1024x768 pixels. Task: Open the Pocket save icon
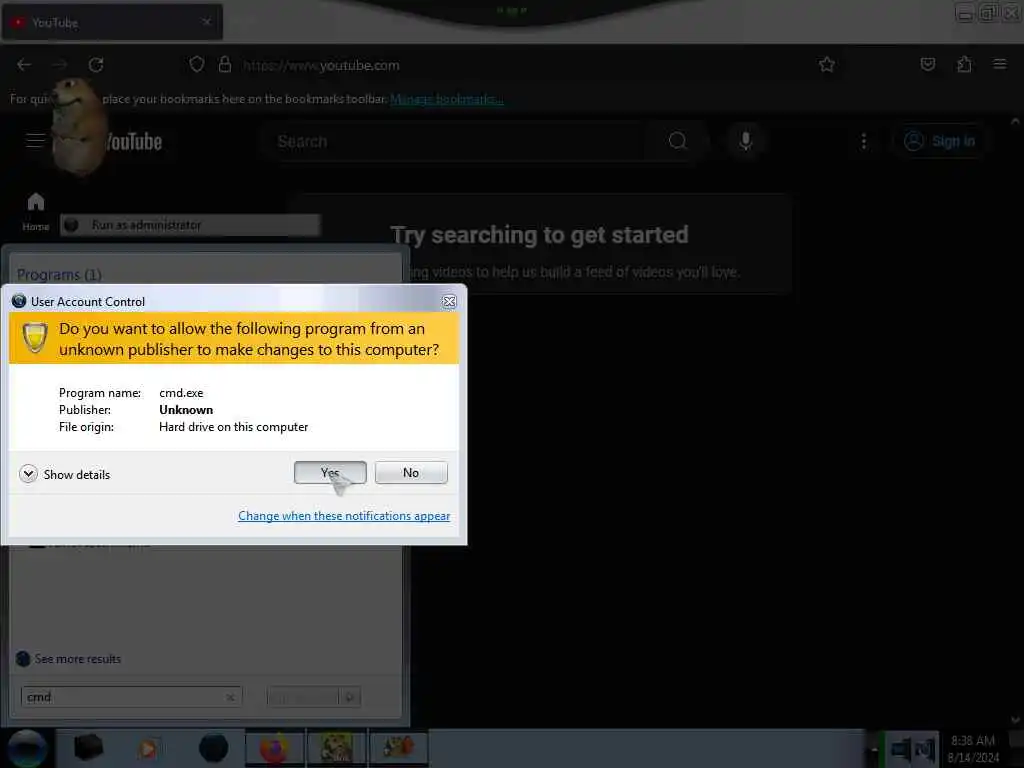[x=927, y=64]
